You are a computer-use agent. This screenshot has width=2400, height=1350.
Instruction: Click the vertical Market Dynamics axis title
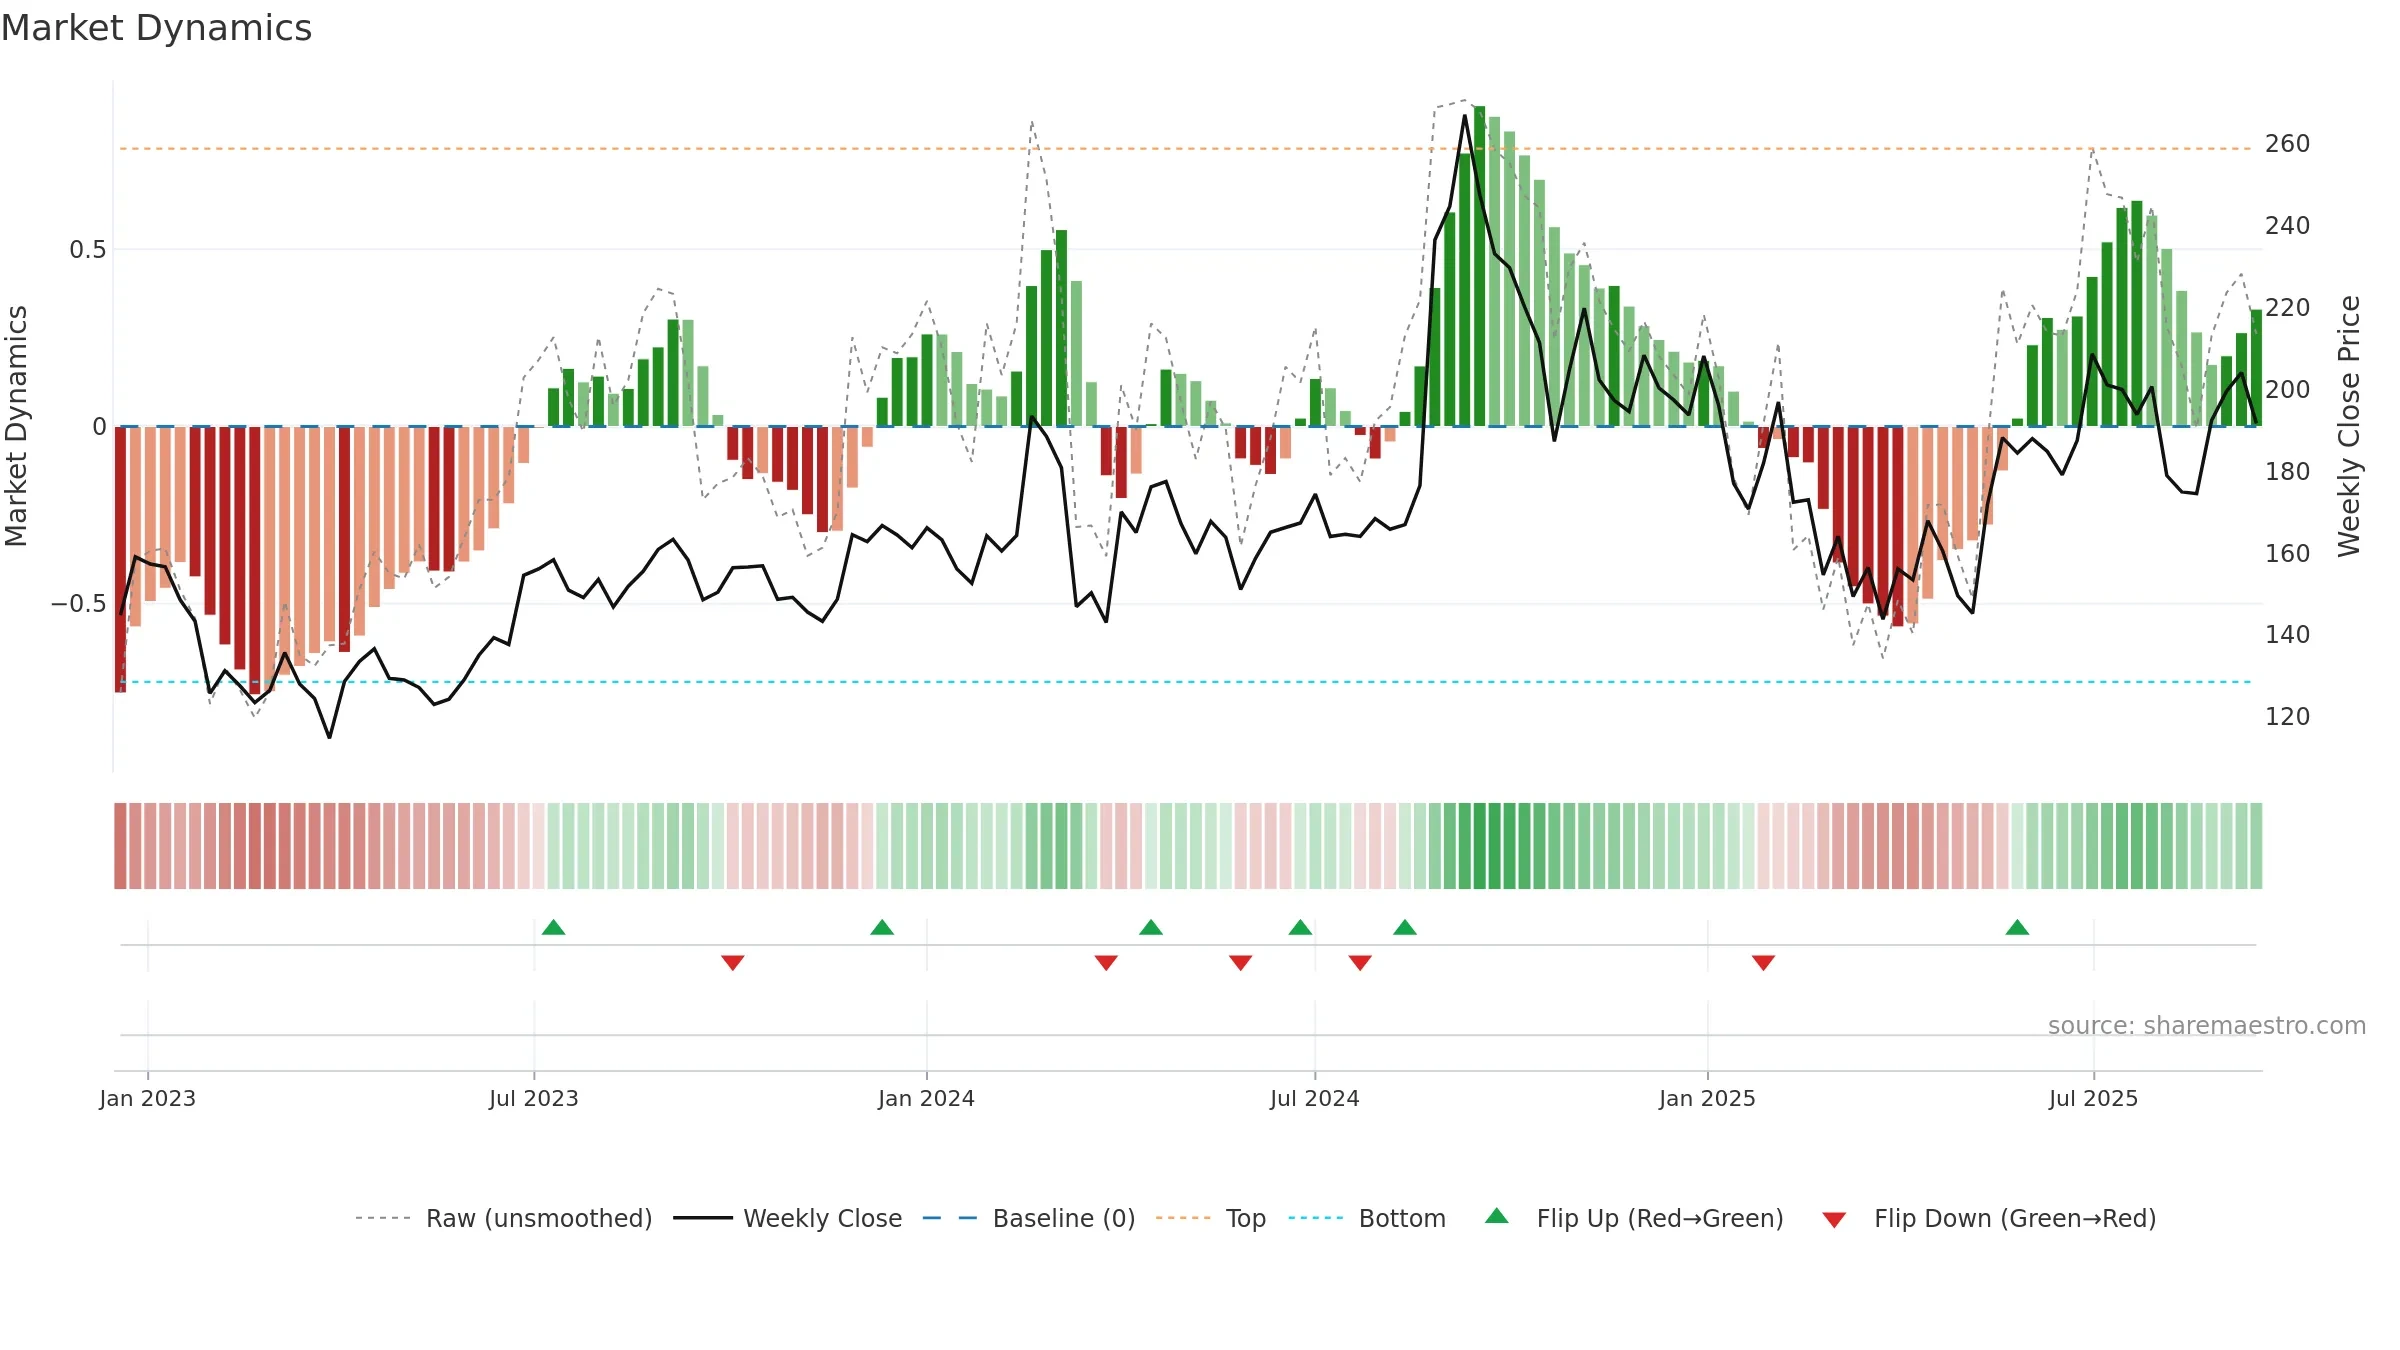pos(17,426)
